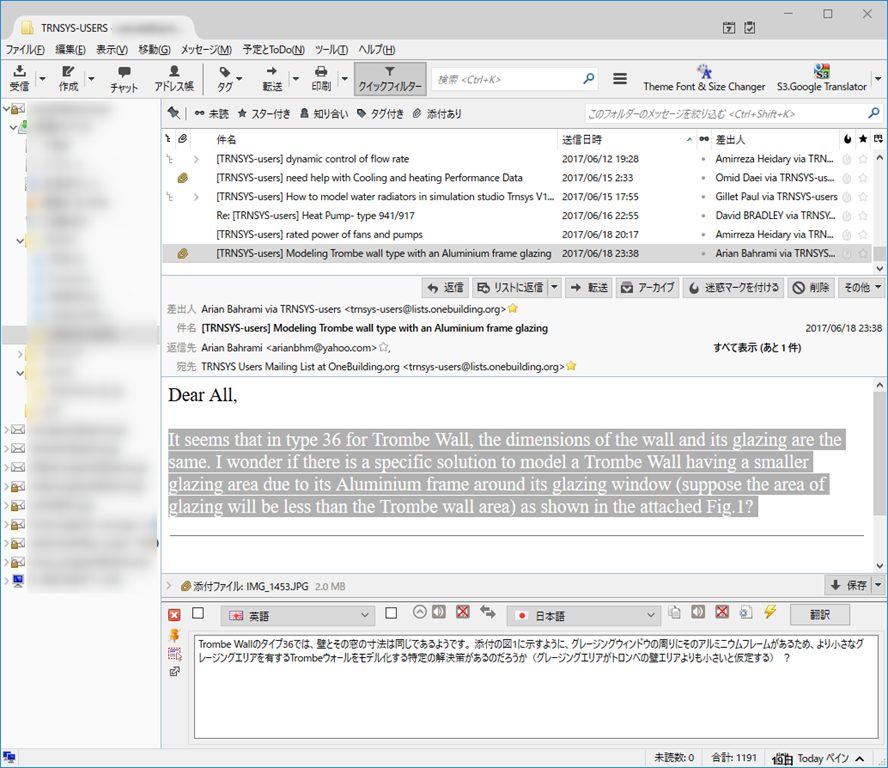
Task: Open the 編集(E) menu
Action: pos(70,50)
